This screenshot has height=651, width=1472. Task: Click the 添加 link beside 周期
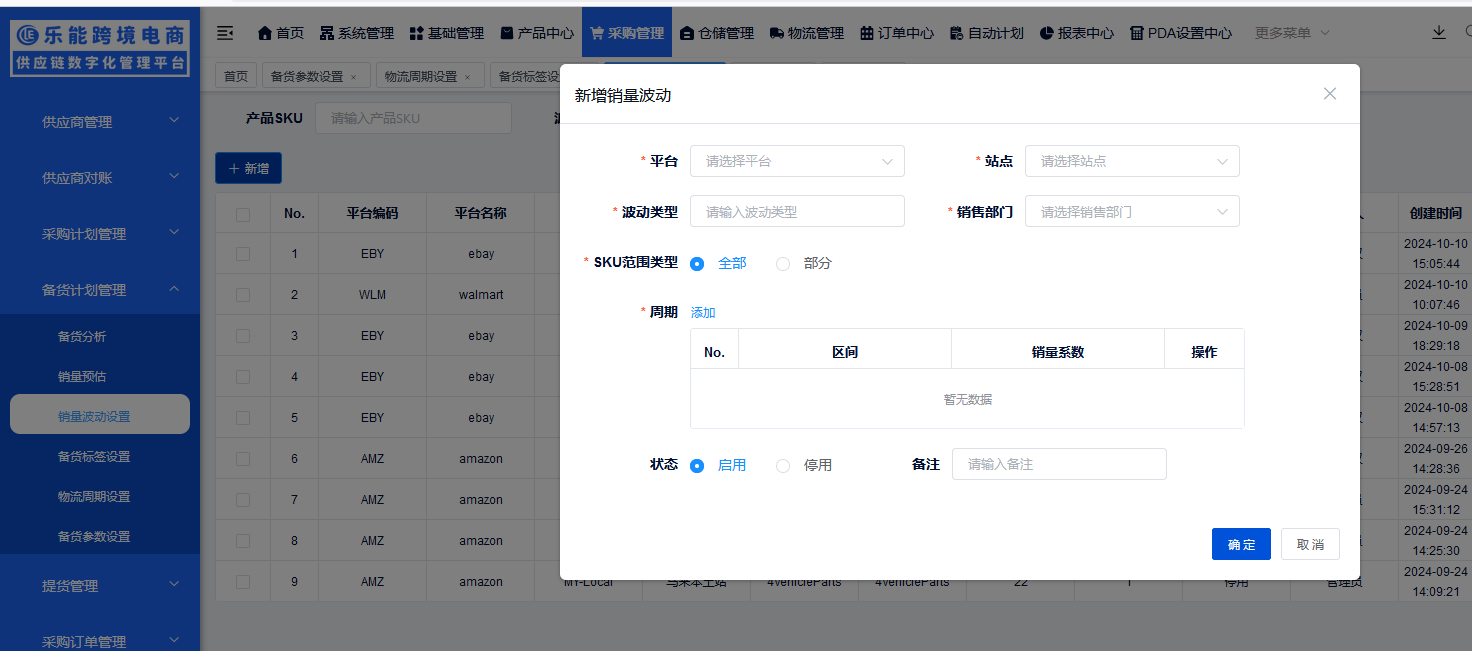point(702,312)
